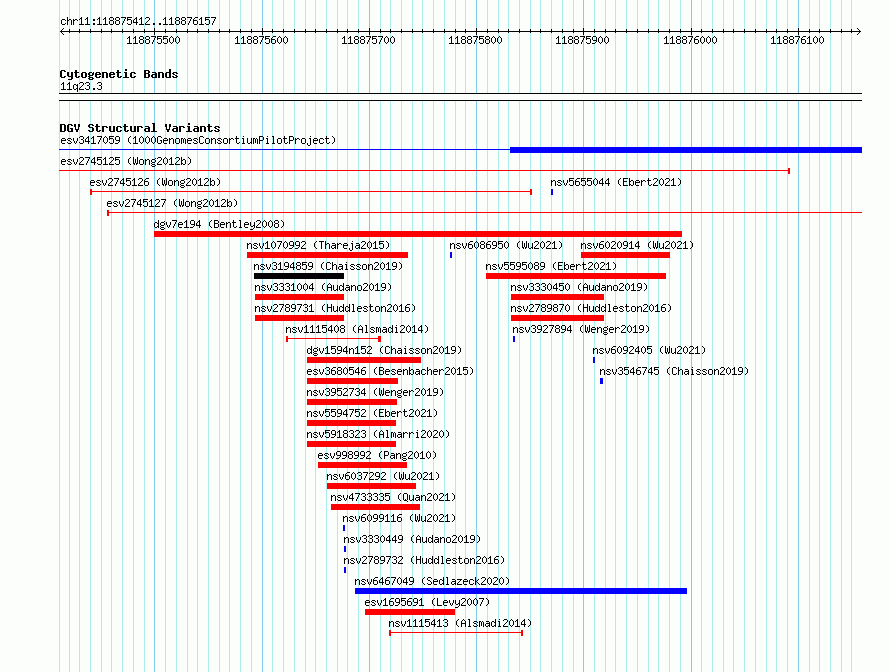Open the nsv5918323 (Almarri2020) label
This screenshot has height=672, width=890.
[x=377, y=434]
